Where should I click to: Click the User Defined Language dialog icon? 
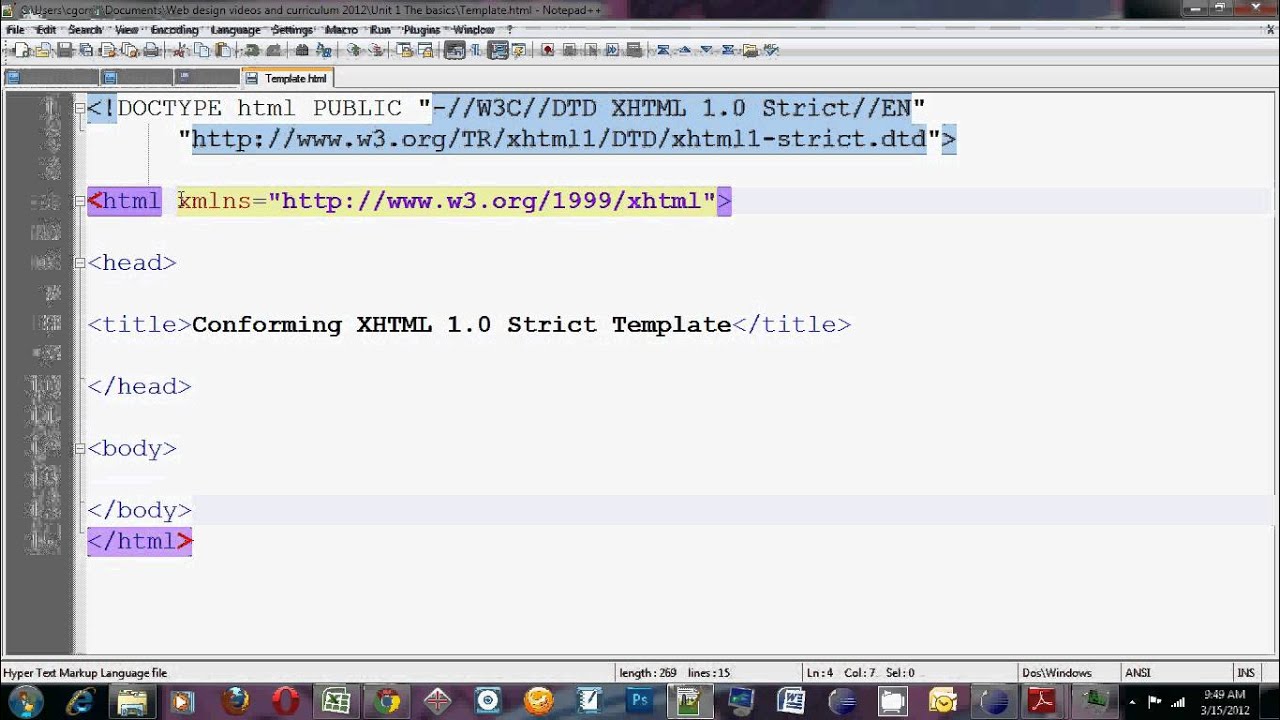click(517, 50)
